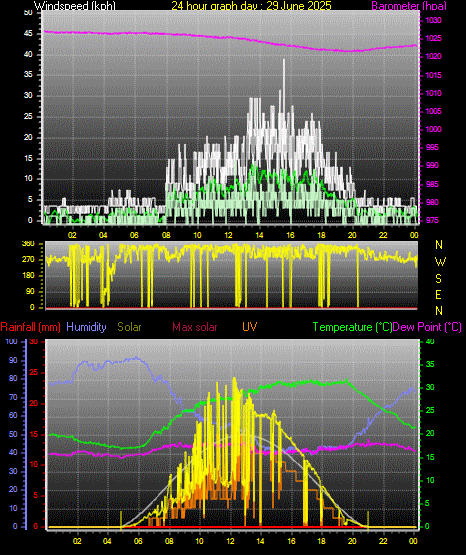Click the 1000 barometer axis value
466x555 pixels.
coord(433,129)
